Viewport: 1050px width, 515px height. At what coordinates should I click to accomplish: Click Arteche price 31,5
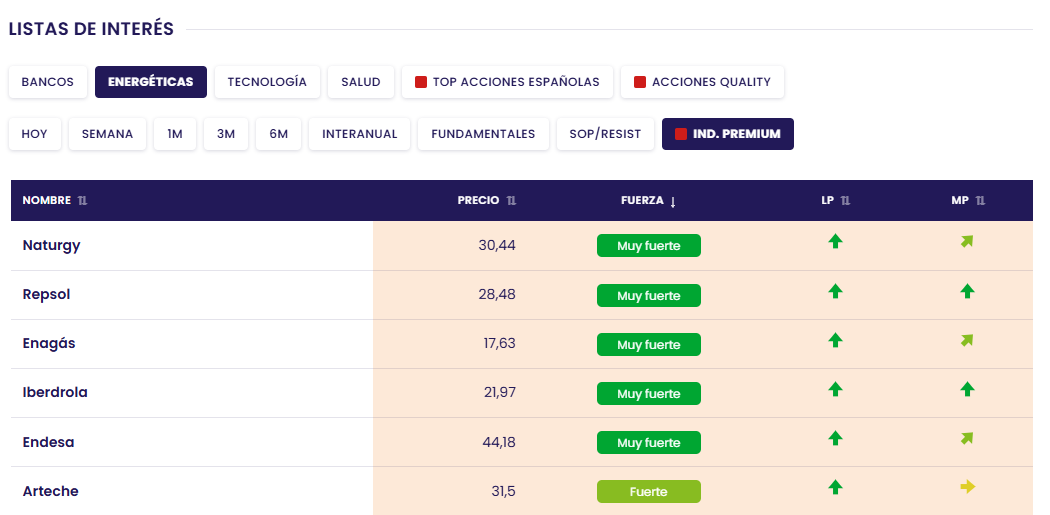(504, 491)
